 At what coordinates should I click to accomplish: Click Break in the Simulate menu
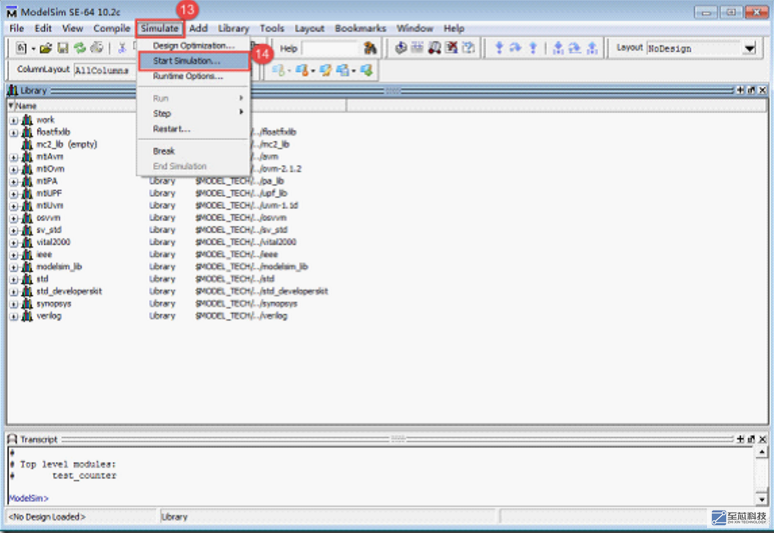pyautogui.click(x=194, y=151)
